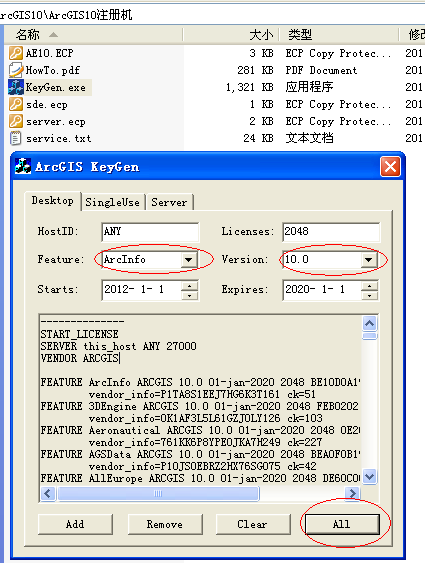Click the START_LICENSE line
This screenshot has height=563, width=425.
[x=79, y=334]
